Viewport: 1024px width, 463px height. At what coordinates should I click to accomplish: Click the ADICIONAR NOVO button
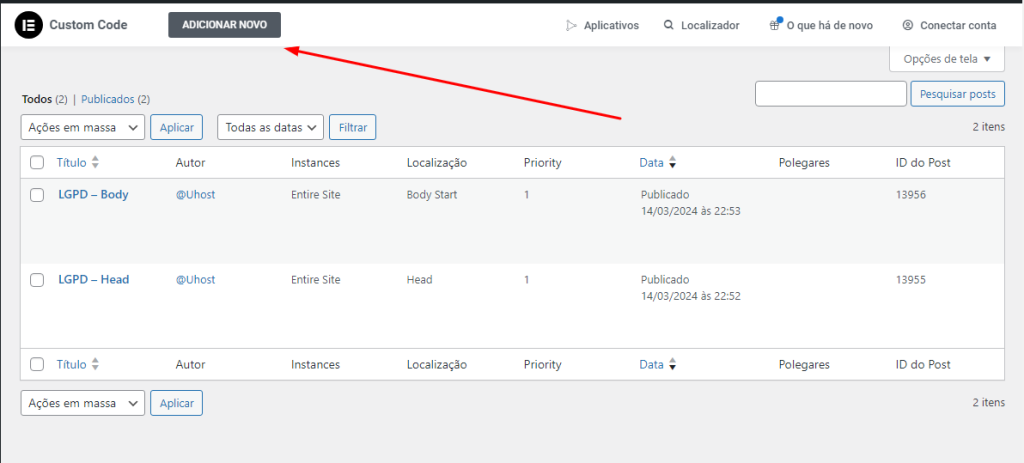point(225,25)
